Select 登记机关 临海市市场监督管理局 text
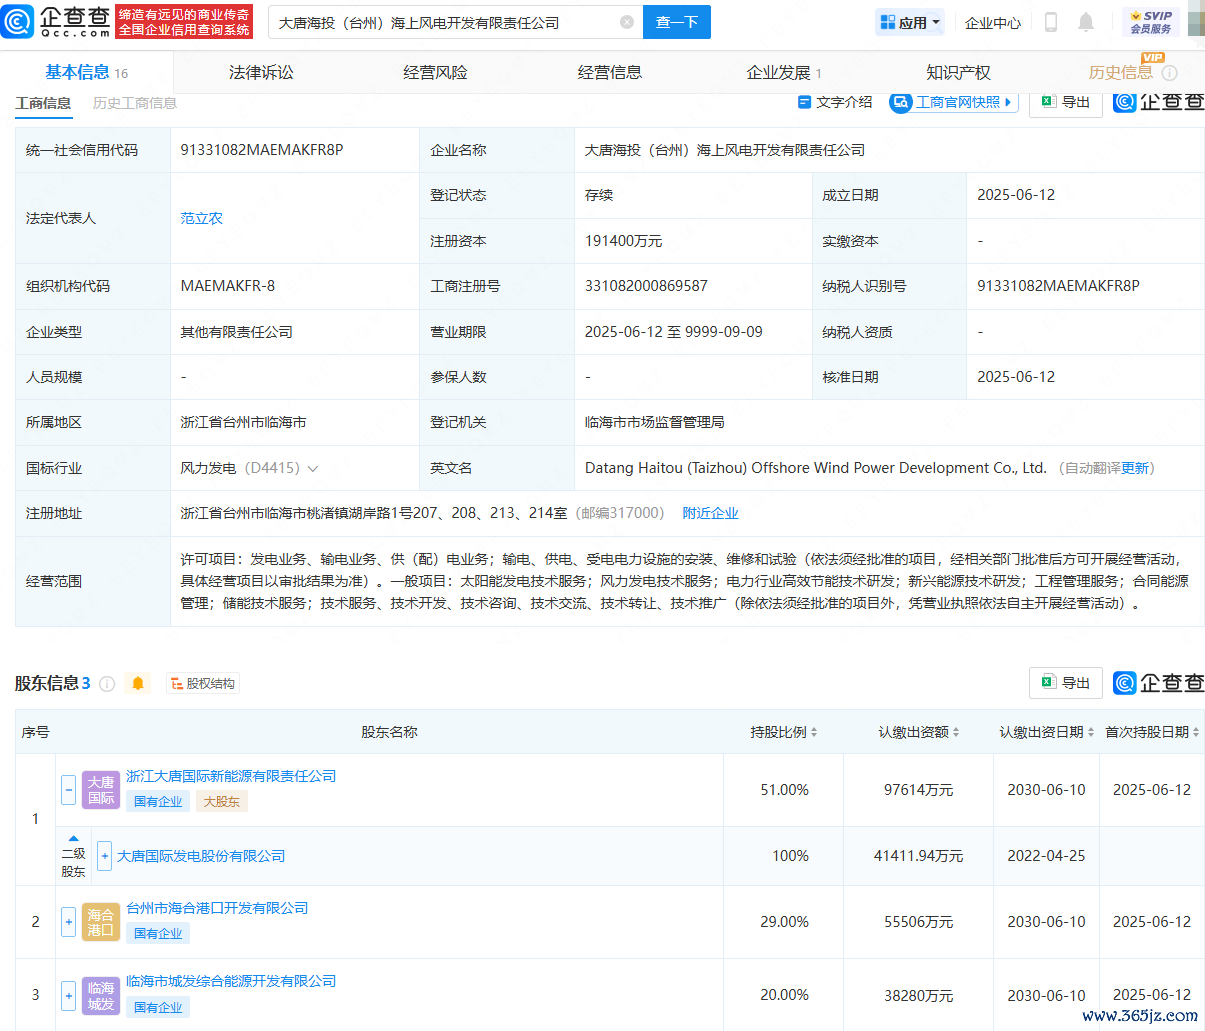 655,422
